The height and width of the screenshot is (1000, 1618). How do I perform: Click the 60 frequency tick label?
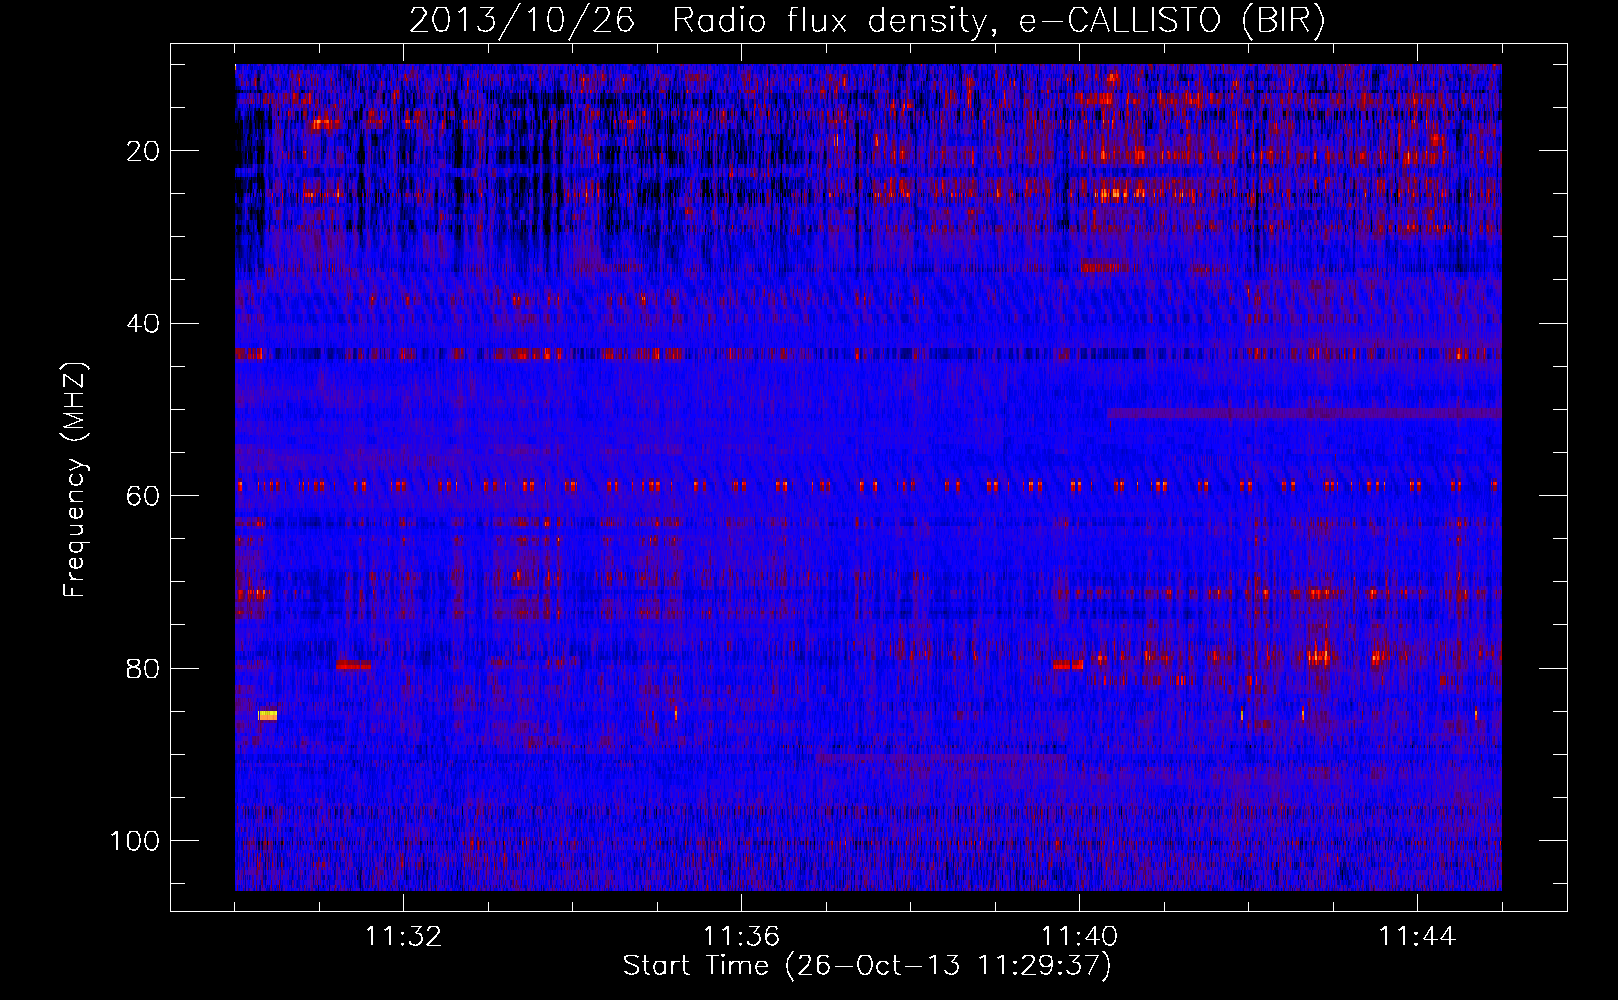144,496
